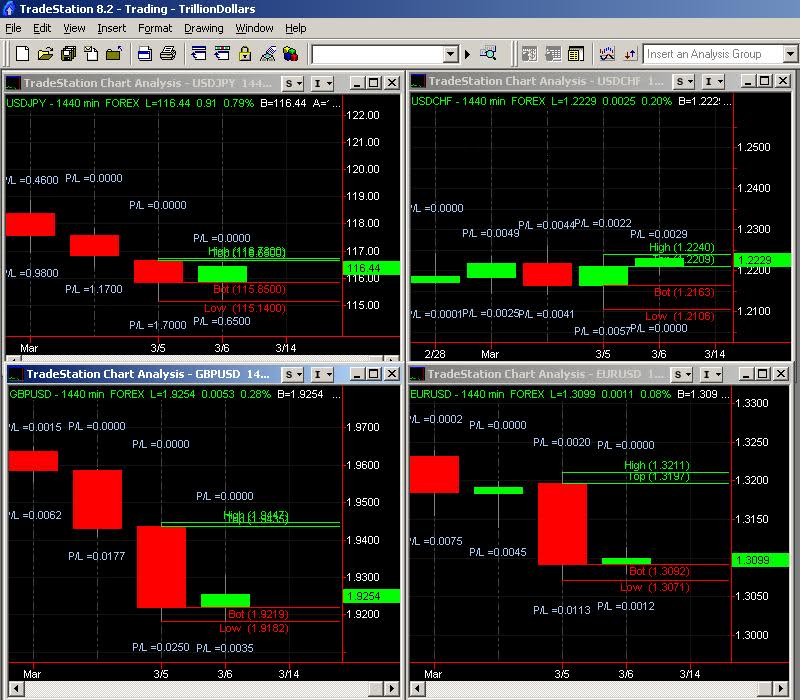
Task: Open the I dropdown in USDJPY window
Action: tap(322, 83)
